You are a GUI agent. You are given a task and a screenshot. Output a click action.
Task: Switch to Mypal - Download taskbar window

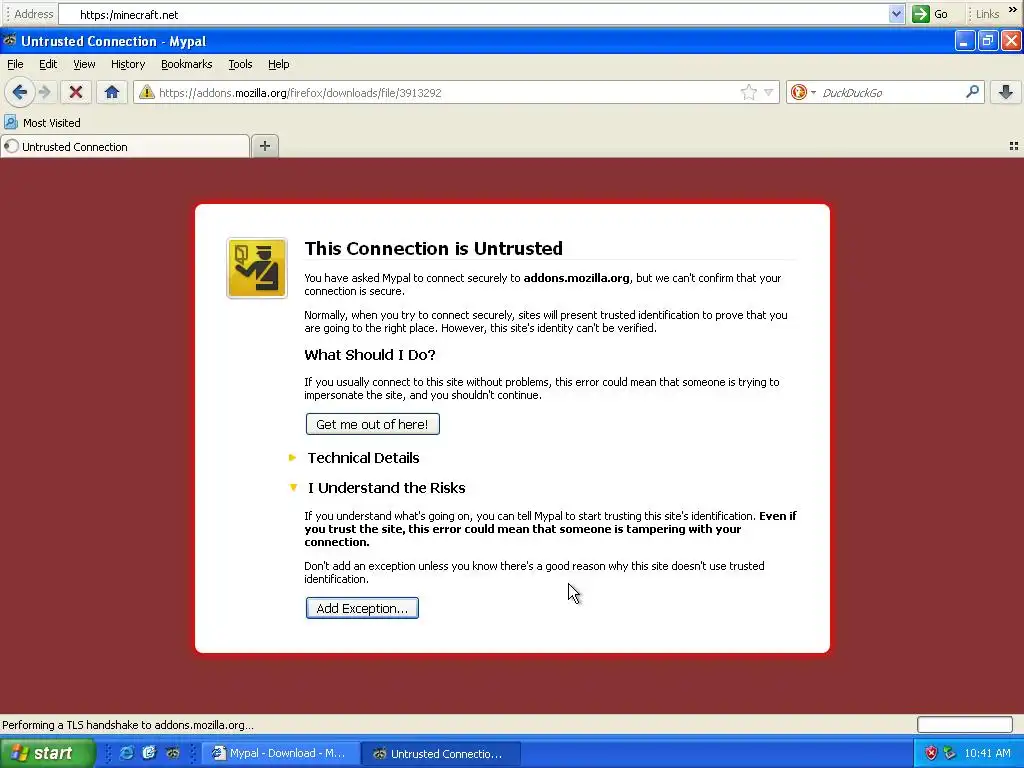click(280, 753)
